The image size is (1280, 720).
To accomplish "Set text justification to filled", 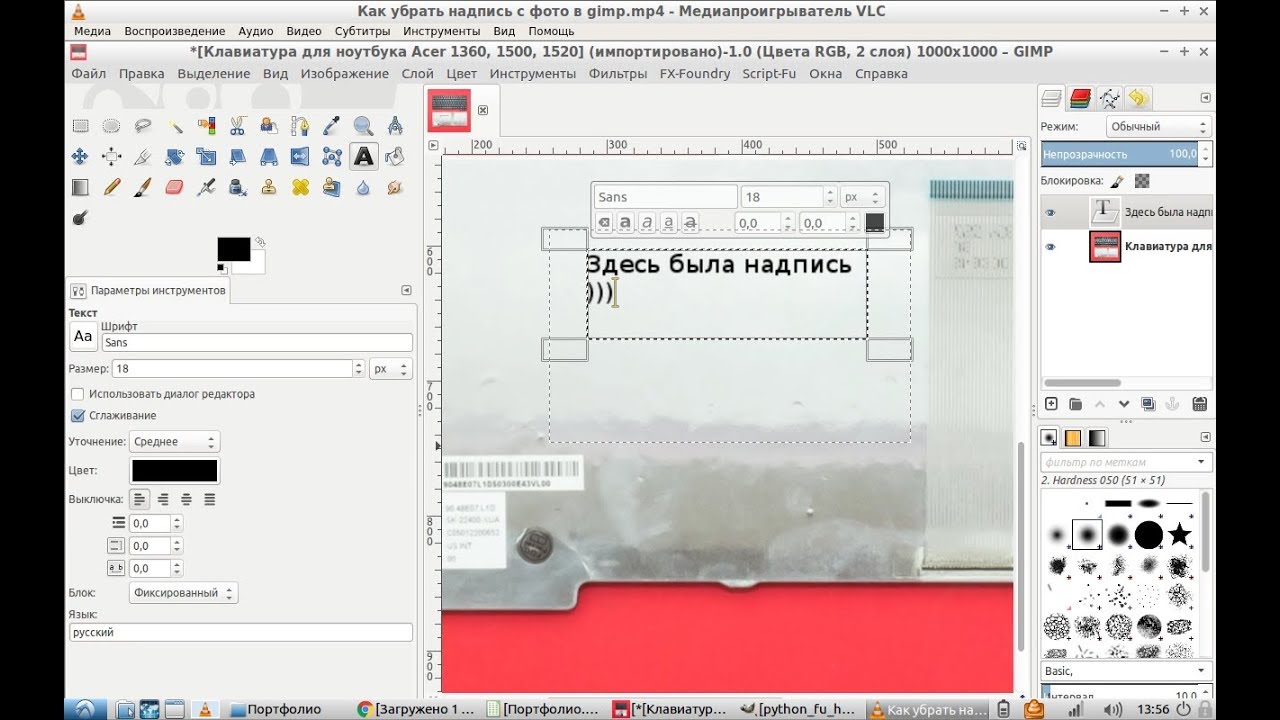I will pyautogui.click(x=210, y=499).
